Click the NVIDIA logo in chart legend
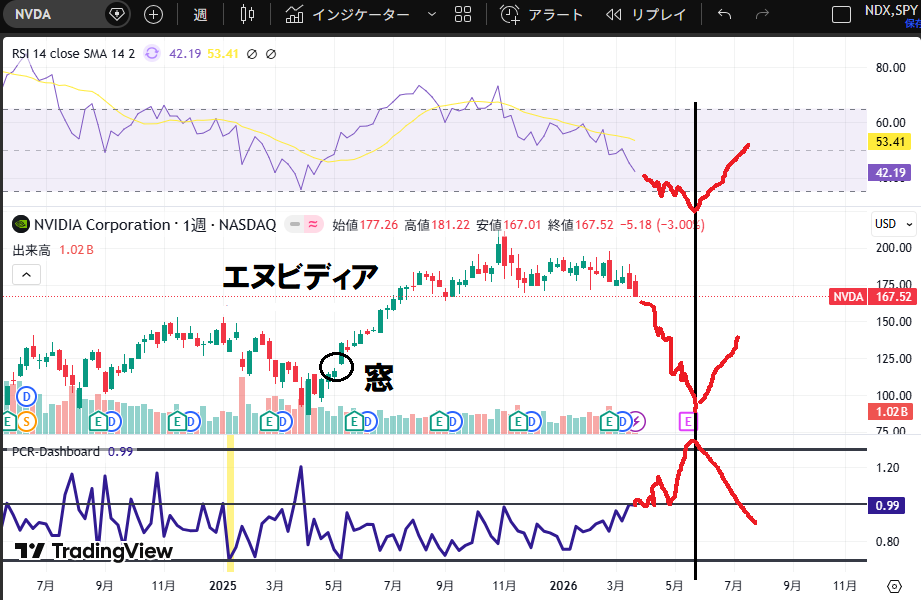Screen dimensions: 921x600 [x=21, y=224]
